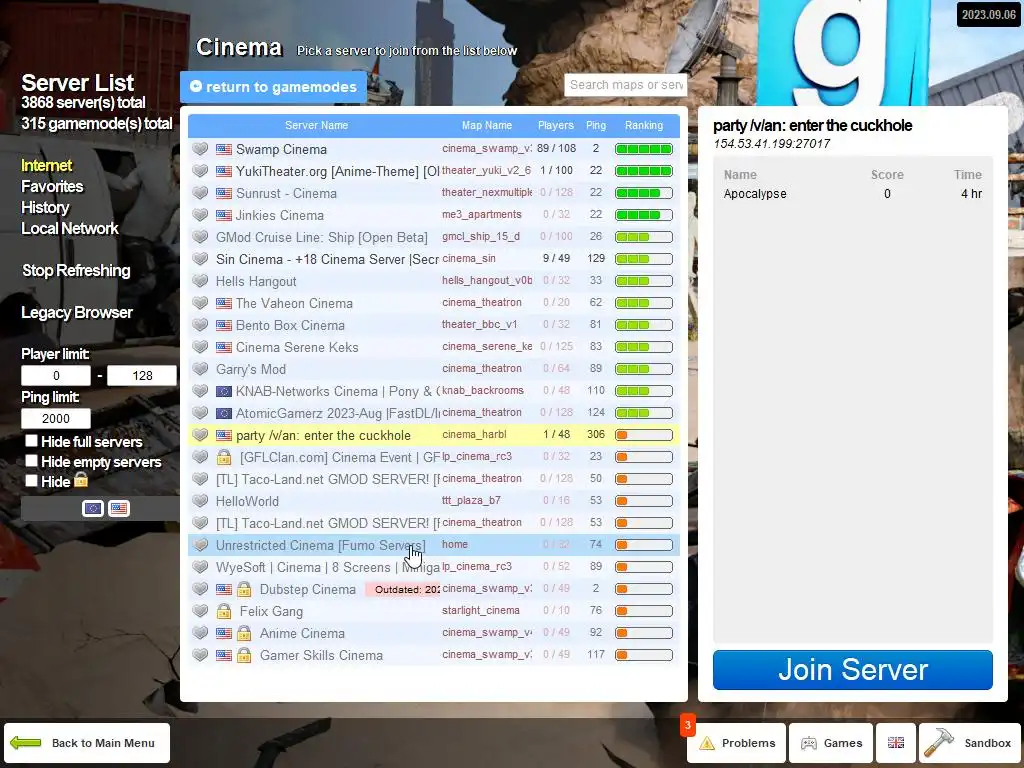Sort servers by Ranking column
1024x768 pixels.
click(644, 125)
